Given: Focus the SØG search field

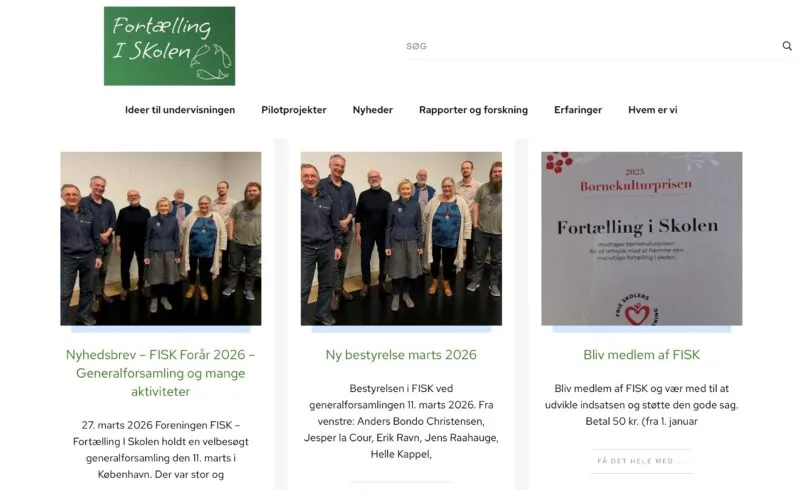Looking at the screenshot, I should point(592,46).
